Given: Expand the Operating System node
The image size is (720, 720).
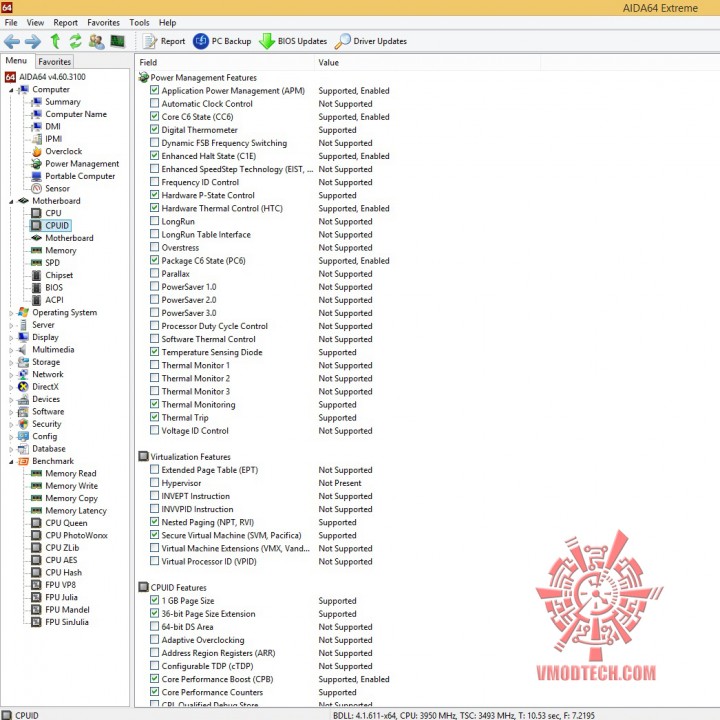Looking at the screenshot, I should pos(11,313).
